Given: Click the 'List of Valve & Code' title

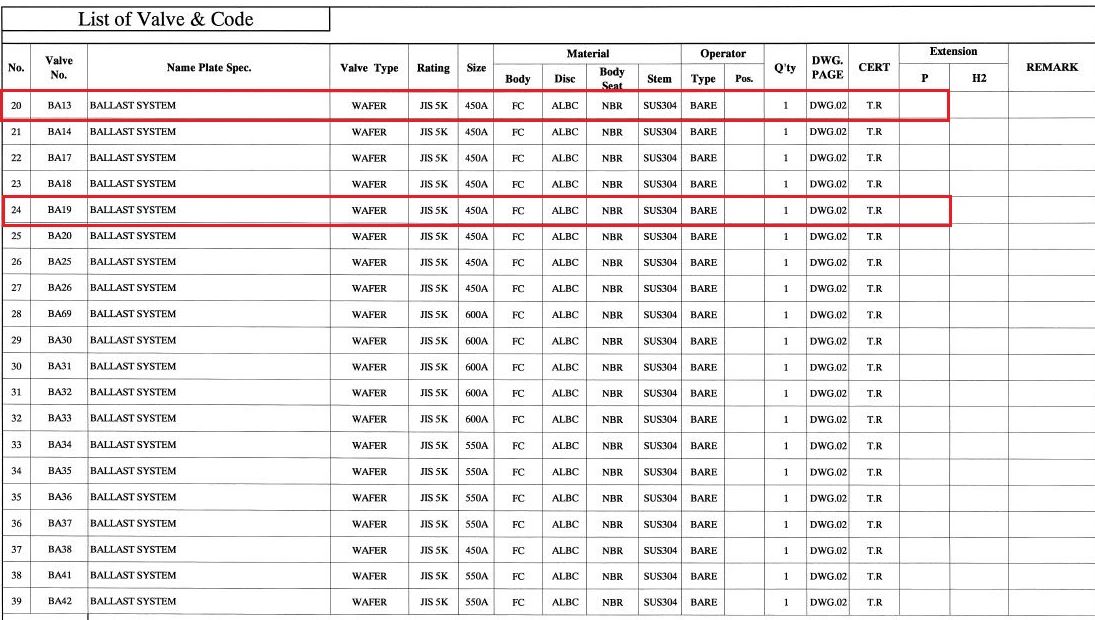Looking at the screenshot, I should [165, 19].
